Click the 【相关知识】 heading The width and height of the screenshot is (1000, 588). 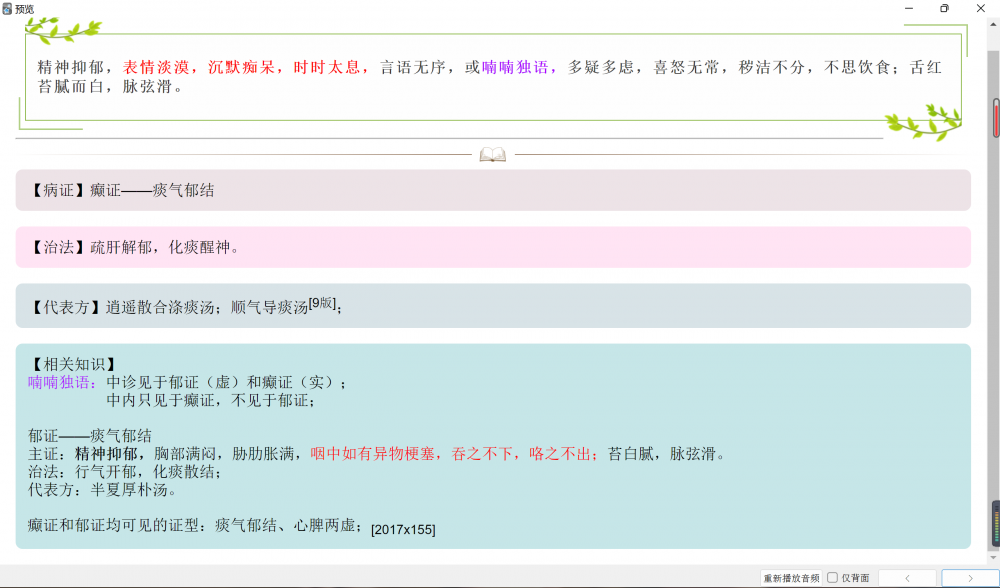(x=74, y=364)
